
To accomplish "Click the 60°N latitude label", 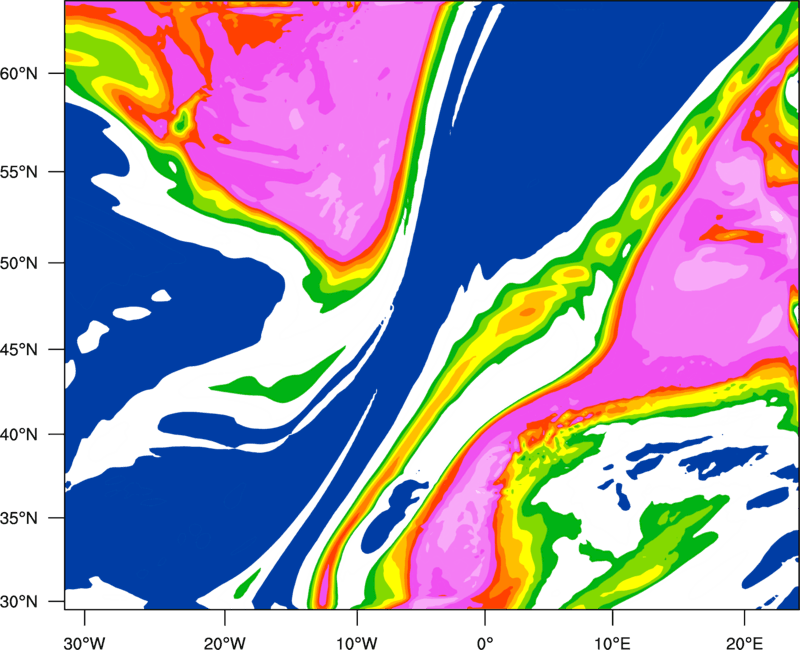I will [x=19, y=74].
